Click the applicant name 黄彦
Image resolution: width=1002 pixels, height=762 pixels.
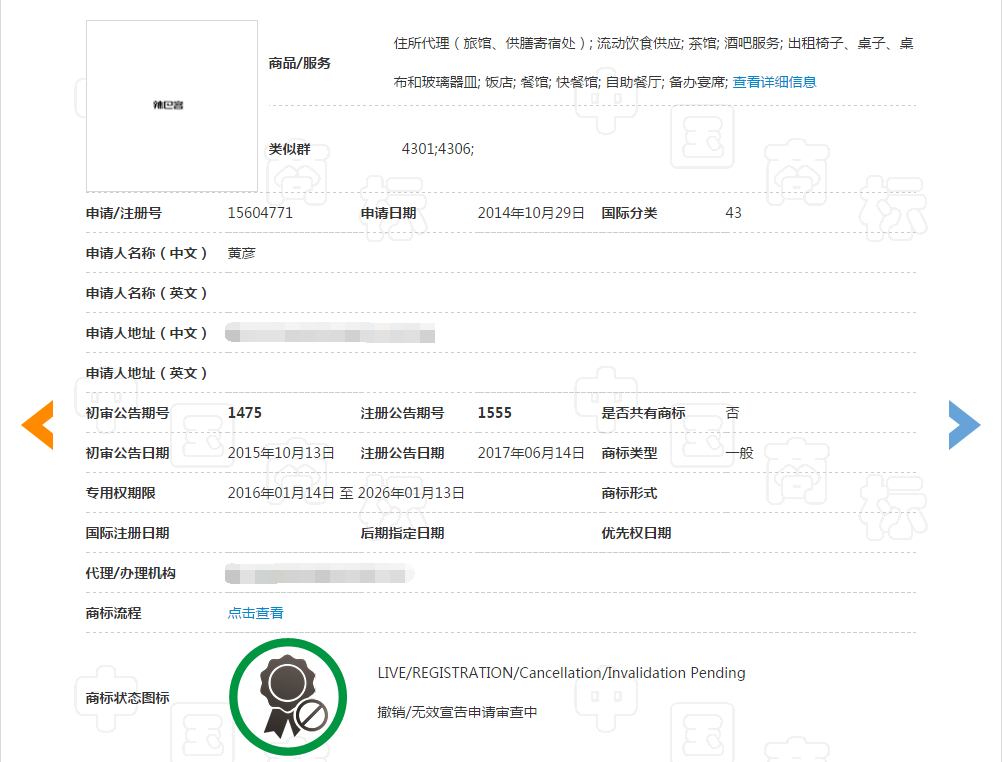coord(241,253)
